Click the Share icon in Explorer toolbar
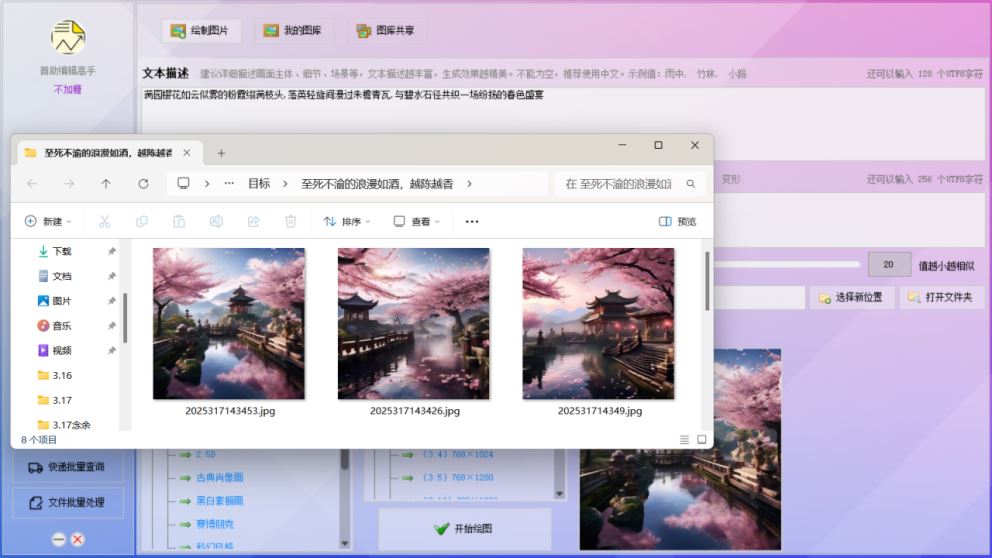992x558 pixels. point(254,221)
